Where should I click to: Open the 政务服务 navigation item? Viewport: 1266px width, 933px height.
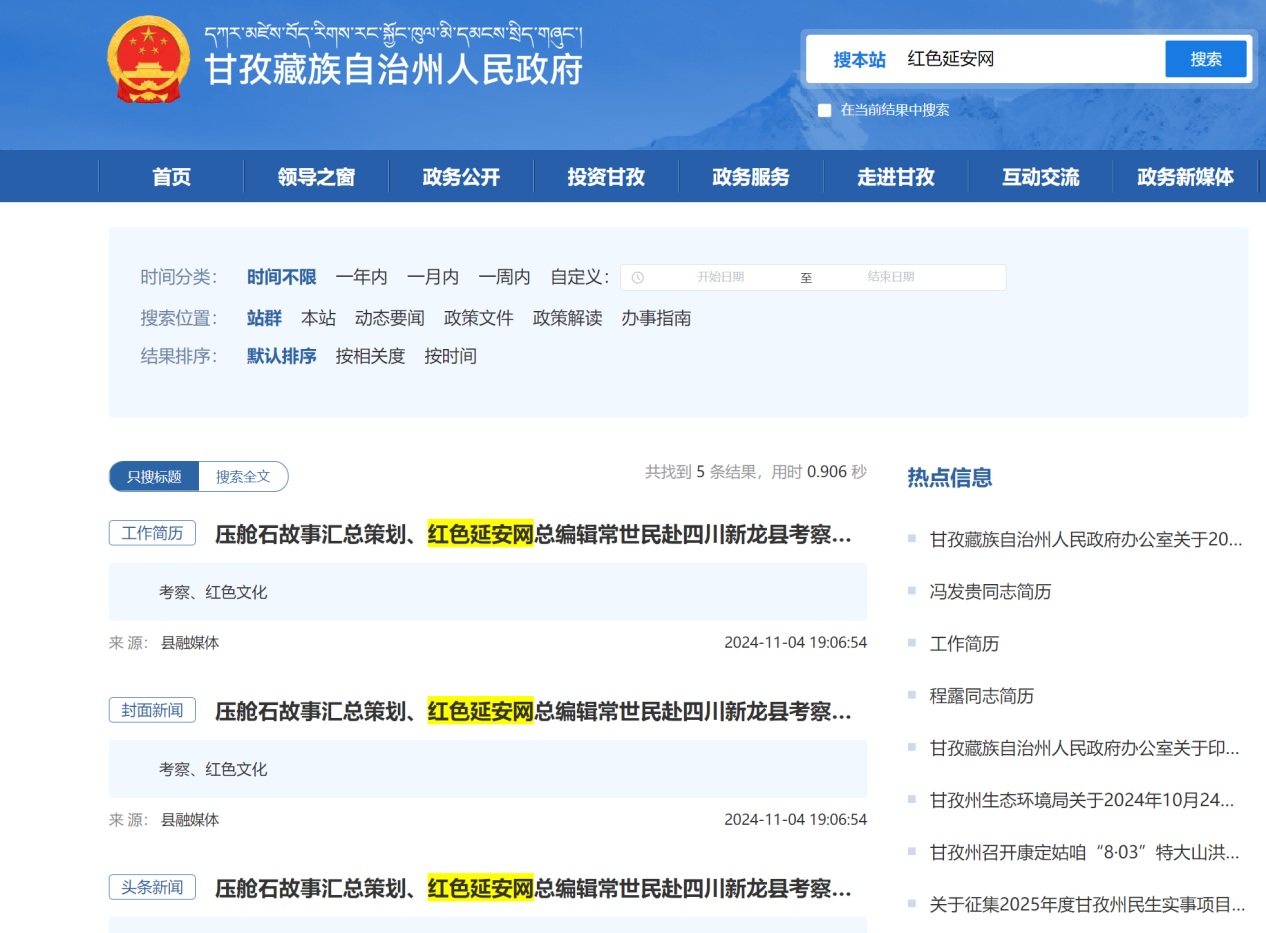pyautogui.click(x=751, y=177)
